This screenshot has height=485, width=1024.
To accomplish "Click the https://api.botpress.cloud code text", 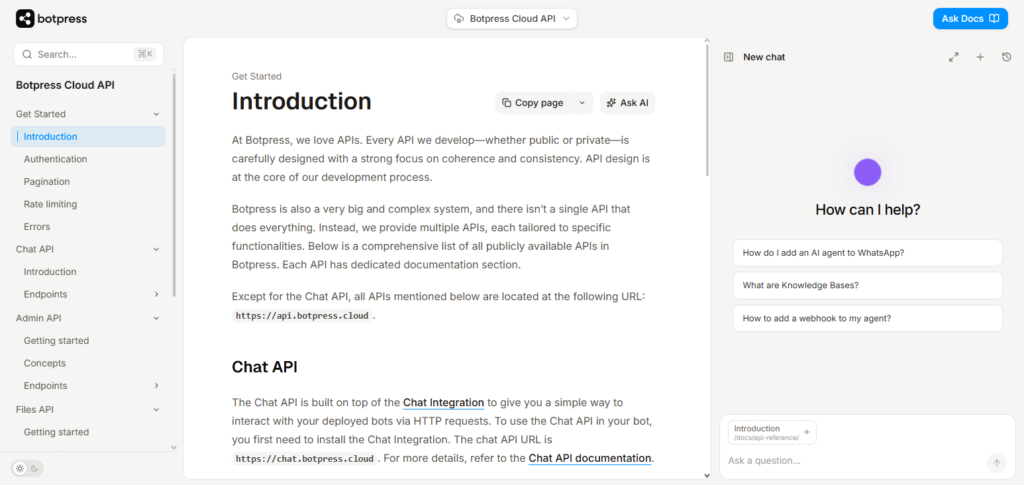I will (302, 316).
